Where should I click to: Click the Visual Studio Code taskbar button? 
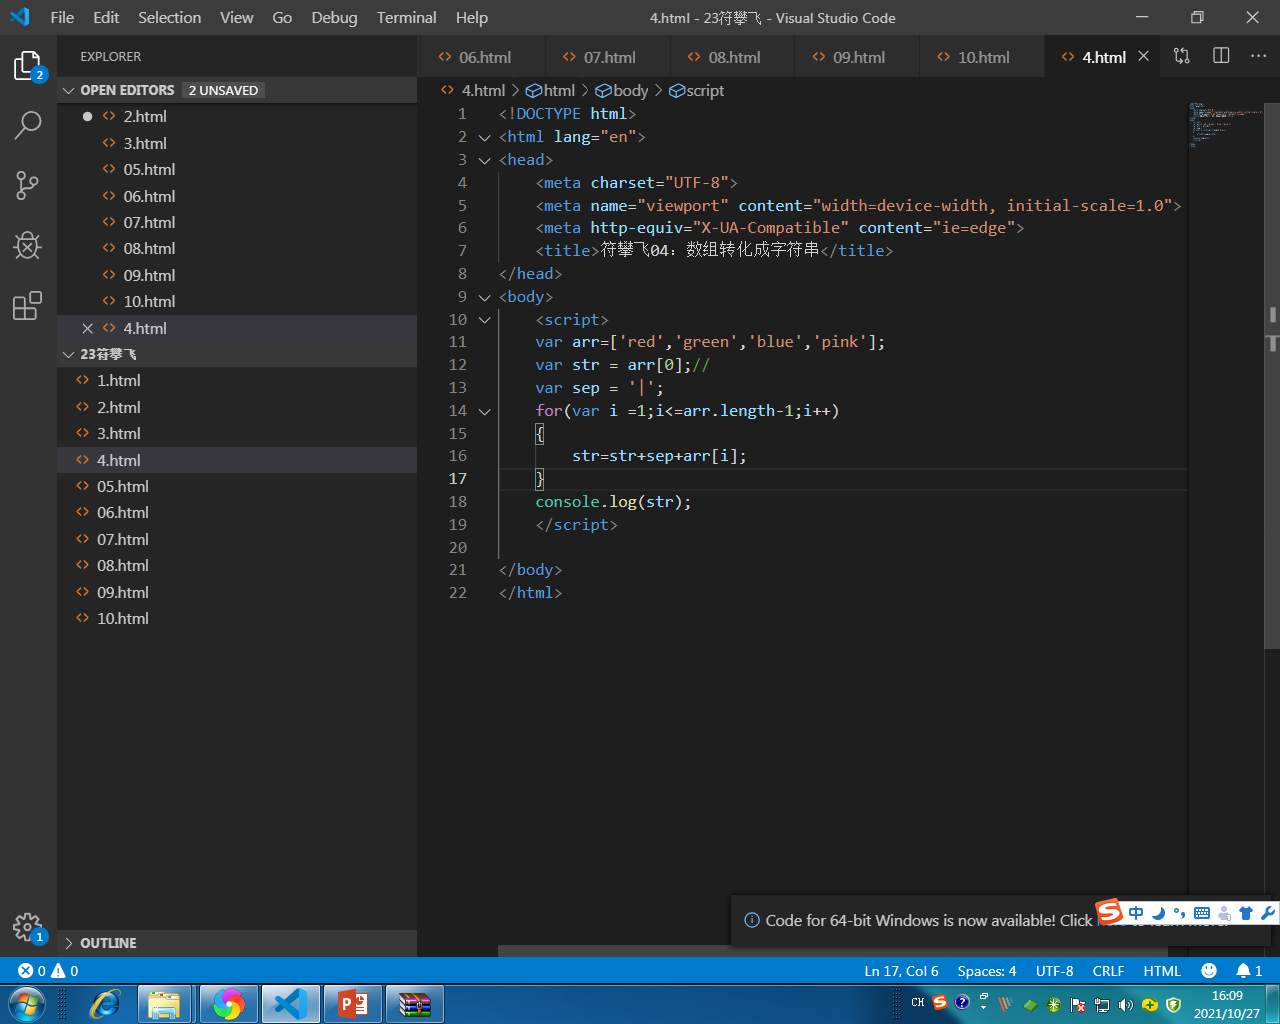[x=290, y=1004]
